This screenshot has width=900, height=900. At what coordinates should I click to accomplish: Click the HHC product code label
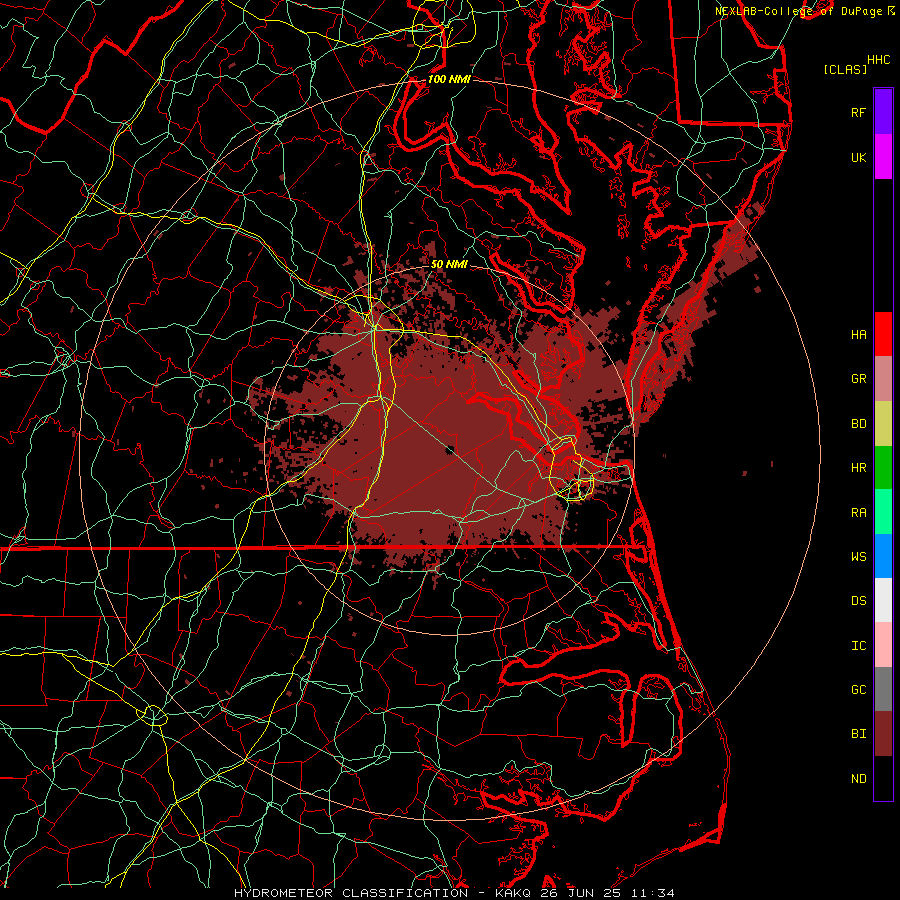(x=879, y=60)
